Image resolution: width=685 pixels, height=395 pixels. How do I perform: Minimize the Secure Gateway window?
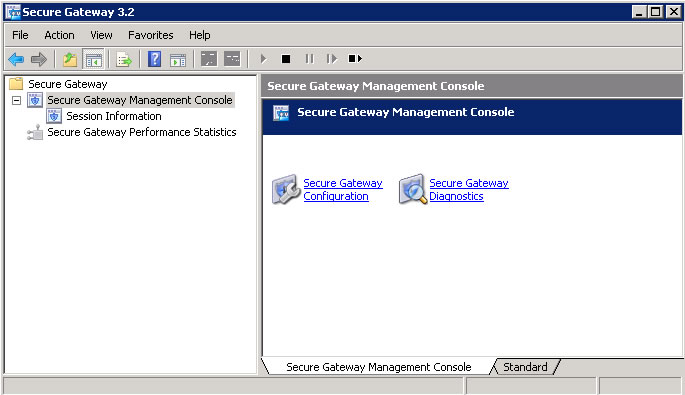pos(639,12)
